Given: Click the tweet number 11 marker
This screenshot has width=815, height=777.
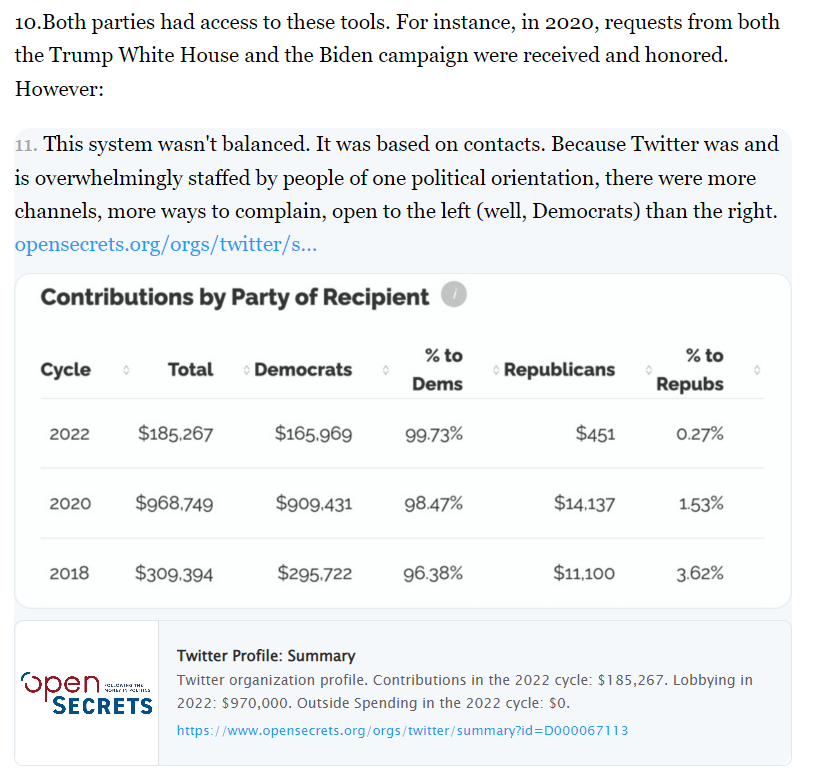Looking at the screenshot, I should (26, 145).
